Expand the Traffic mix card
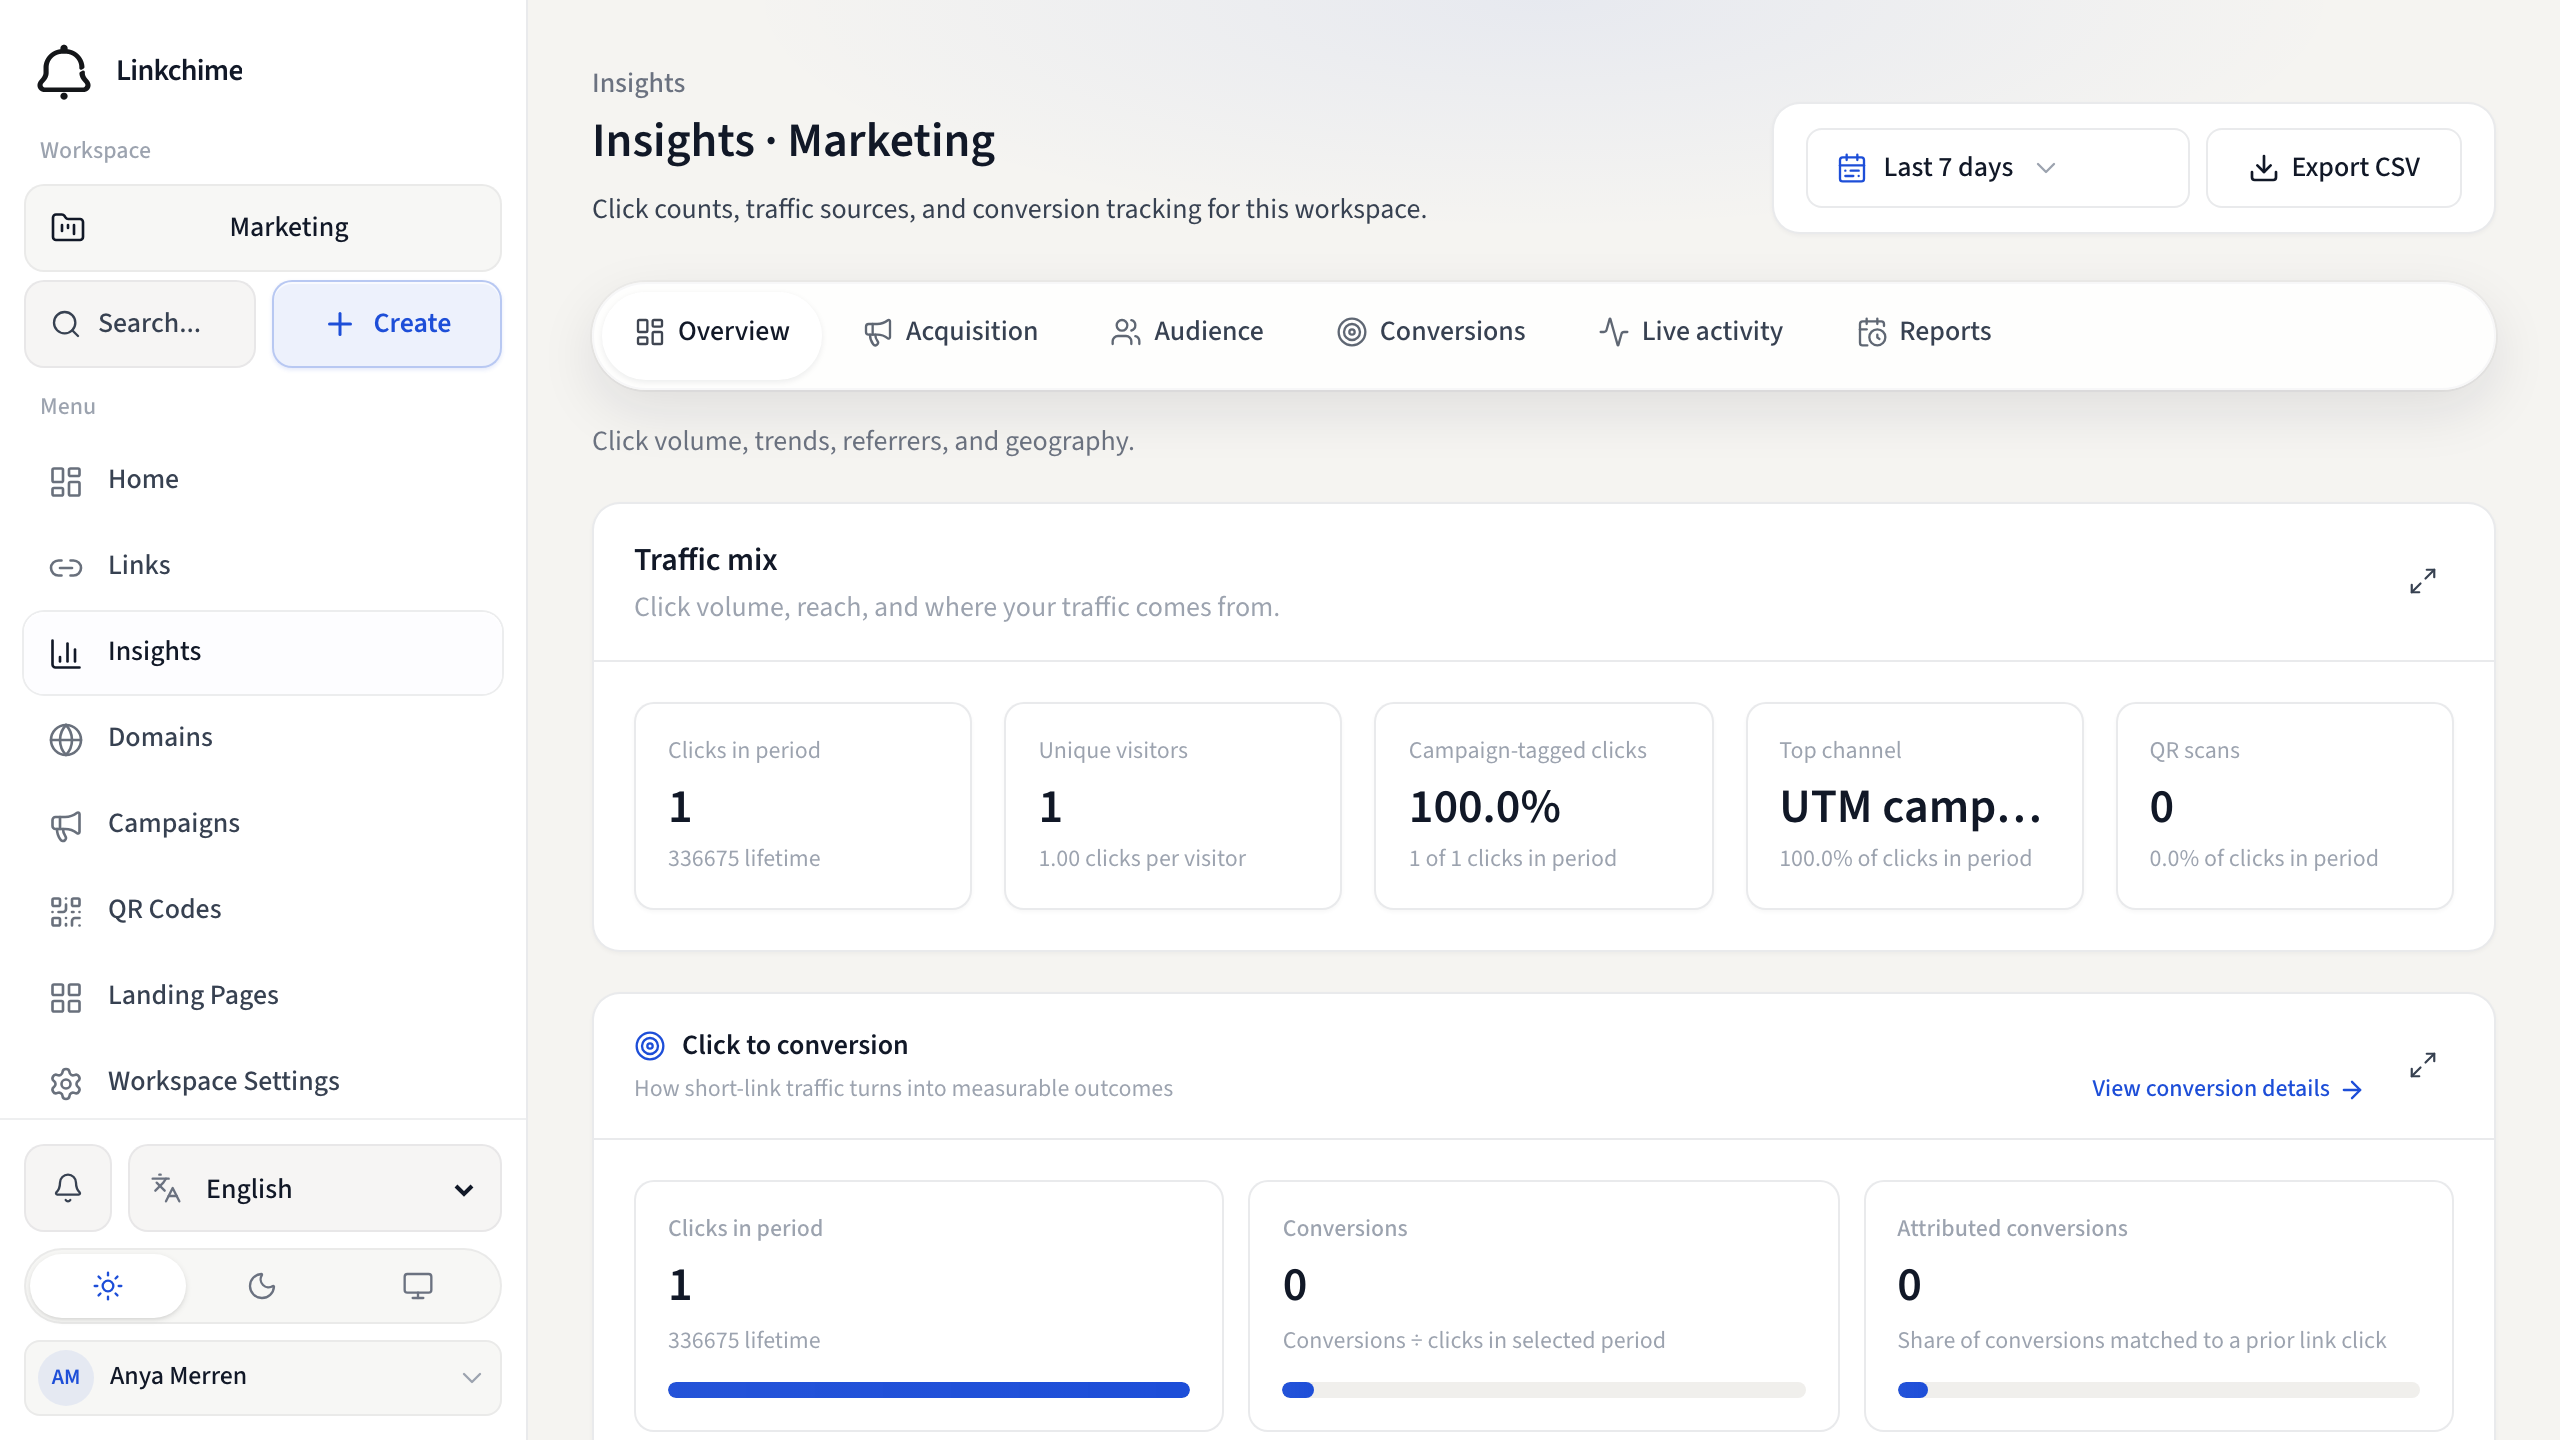2560x1440 pixels. [2423, 581]
